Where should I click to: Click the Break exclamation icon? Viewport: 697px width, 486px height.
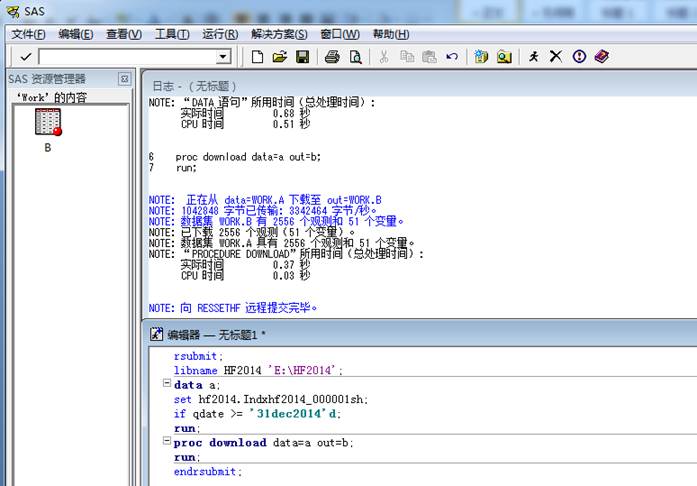(x=578, y=57)
